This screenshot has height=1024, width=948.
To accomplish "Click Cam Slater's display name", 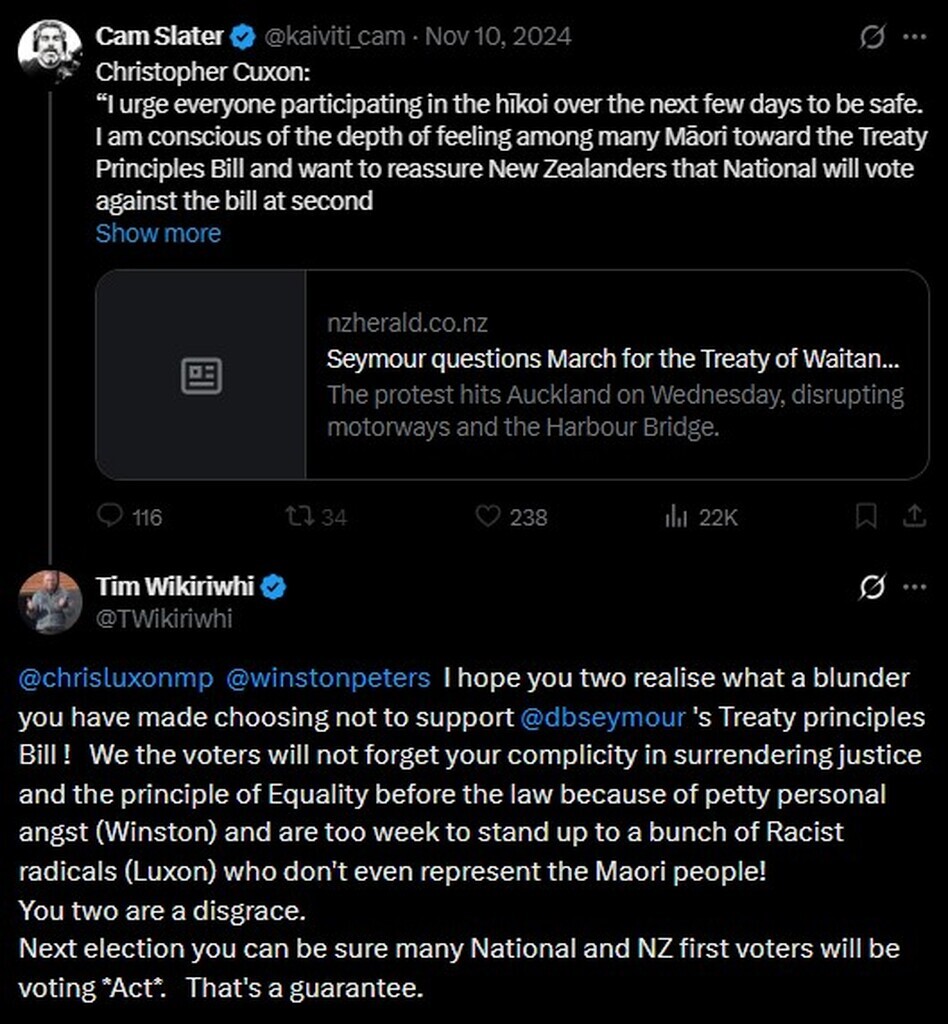I will point(159,37).
